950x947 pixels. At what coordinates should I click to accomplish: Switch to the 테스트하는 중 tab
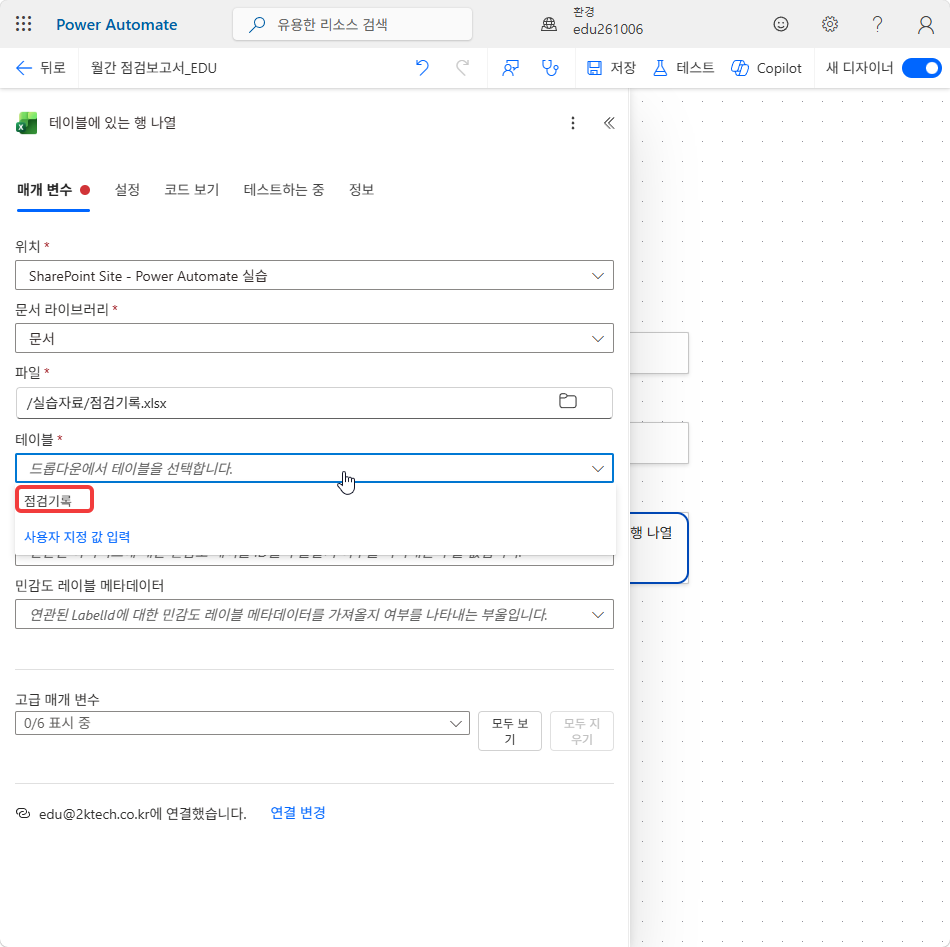point(284,190)
